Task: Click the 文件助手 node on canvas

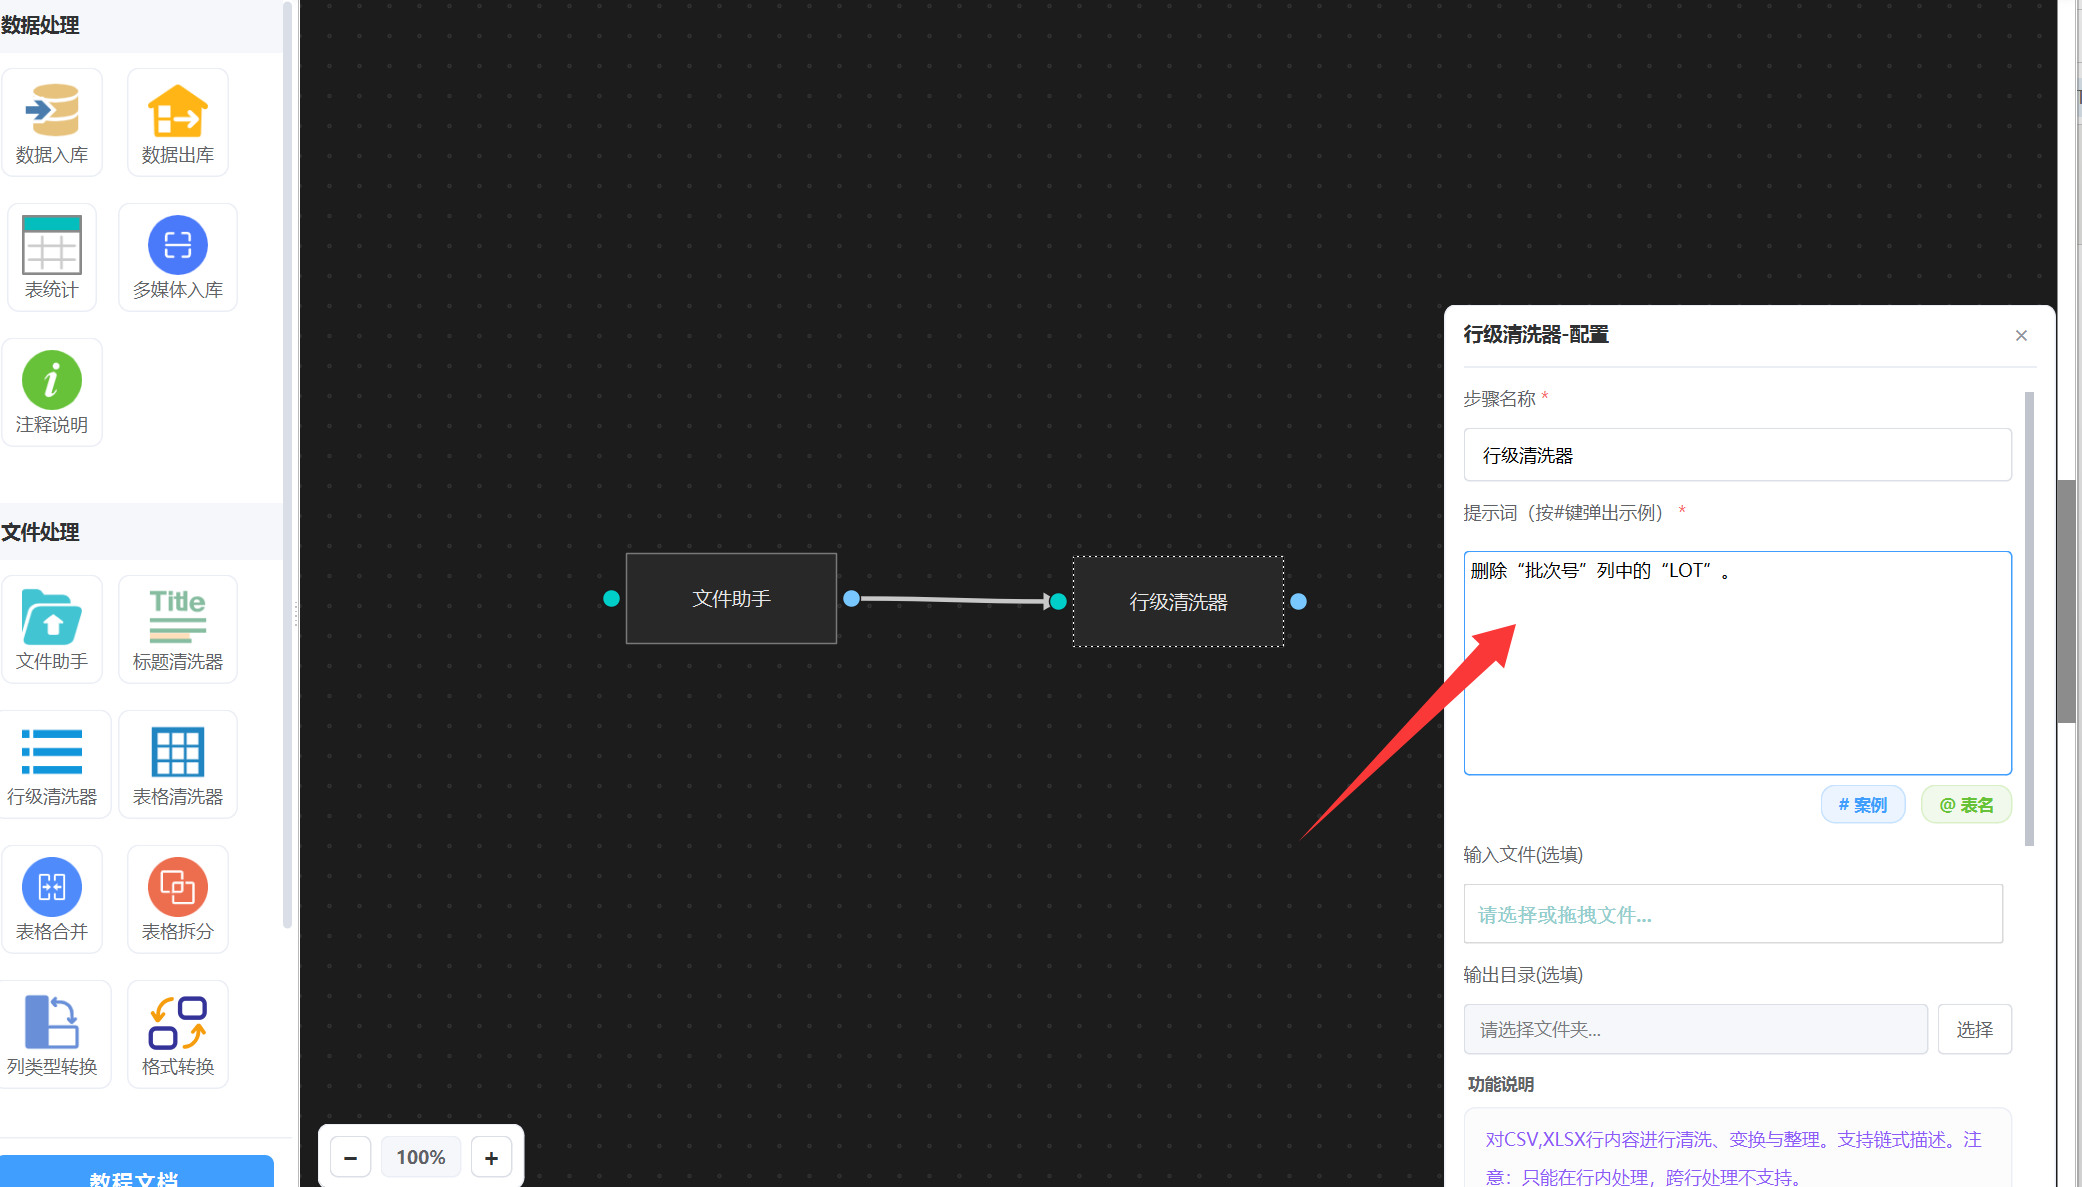Action: [731, 598]
